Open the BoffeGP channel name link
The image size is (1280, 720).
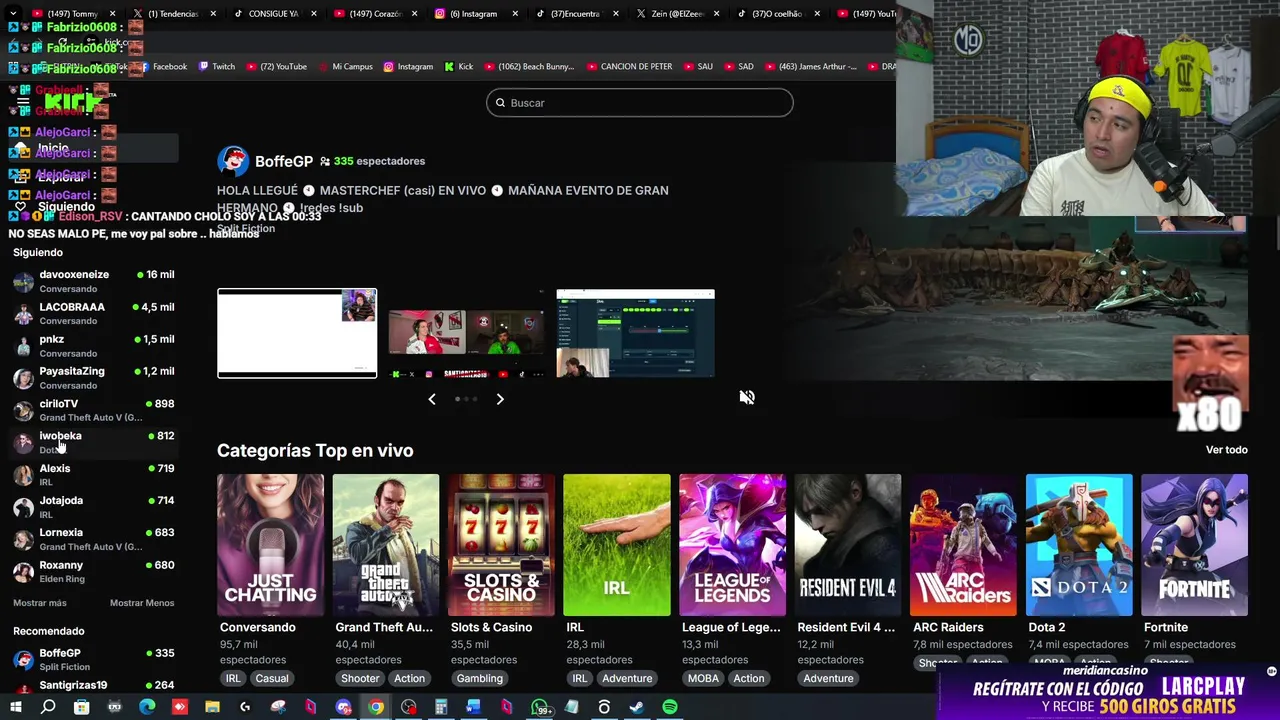pos(284,161)
